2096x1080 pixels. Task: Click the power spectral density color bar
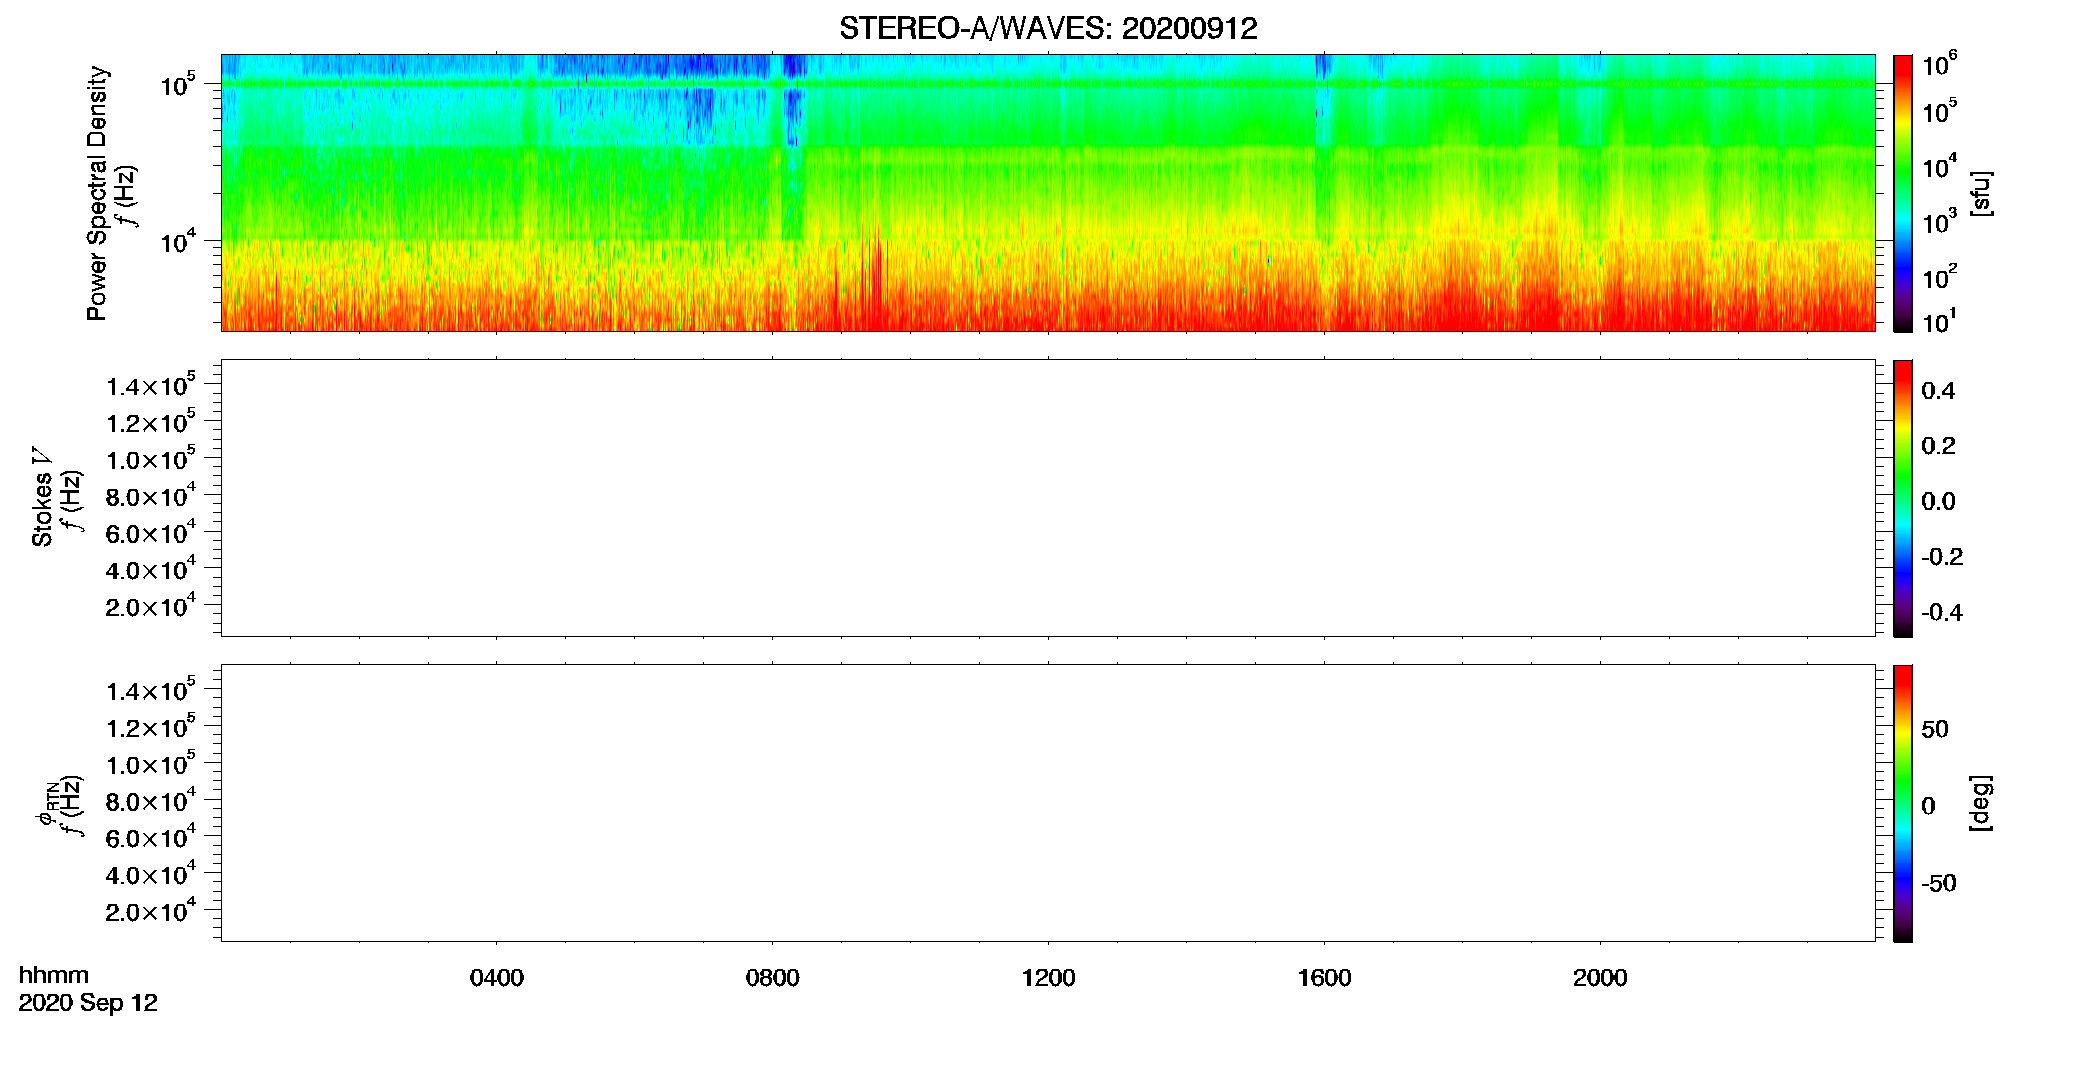[x=1903, y=193]
